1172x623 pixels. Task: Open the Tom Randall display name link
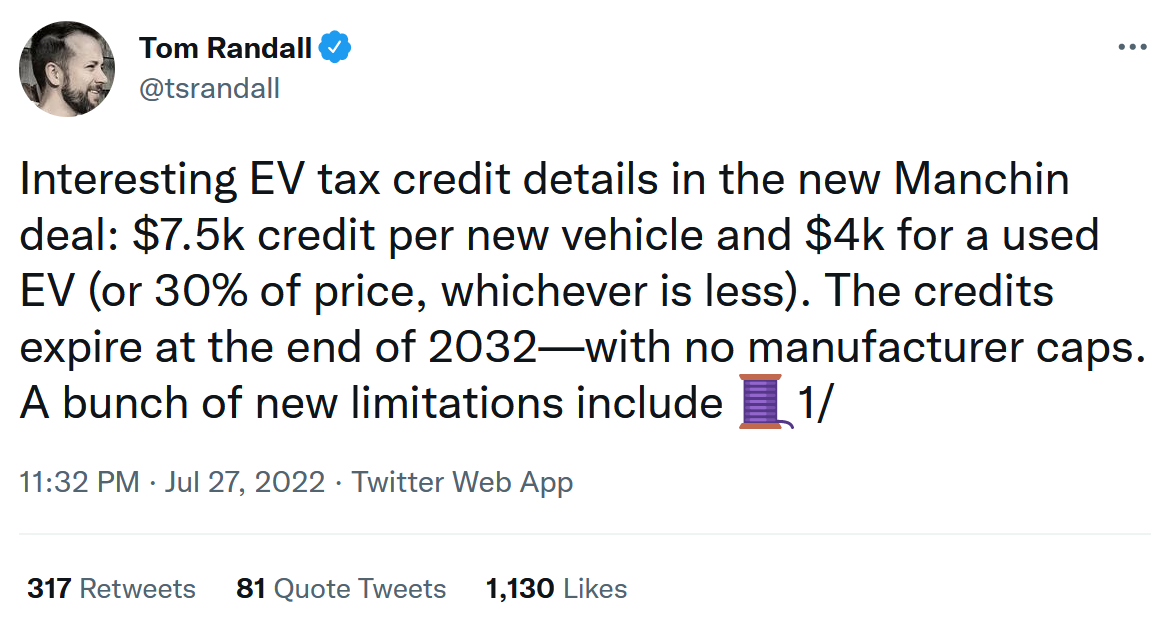225,47
